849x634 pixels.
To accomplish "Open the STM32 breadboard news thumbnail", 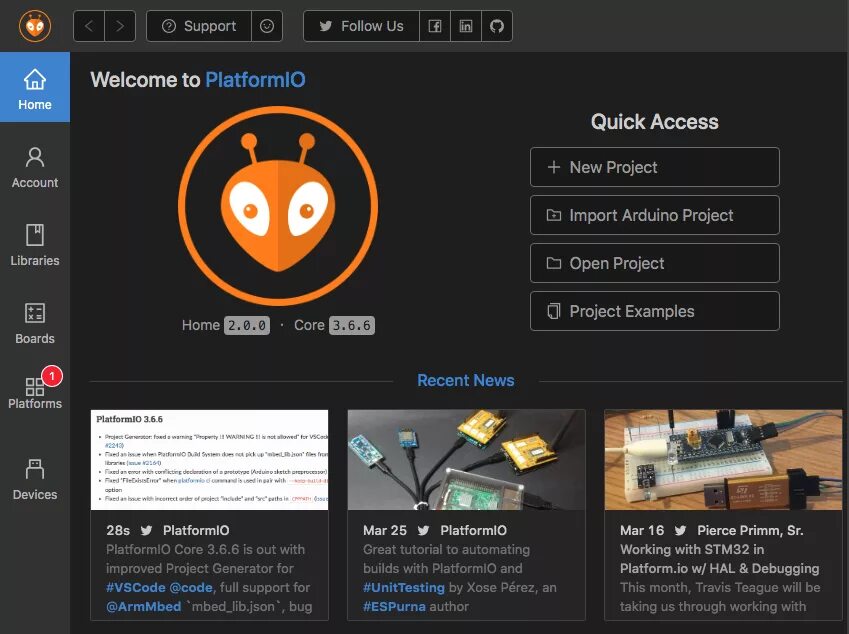I will pos(723,460).
